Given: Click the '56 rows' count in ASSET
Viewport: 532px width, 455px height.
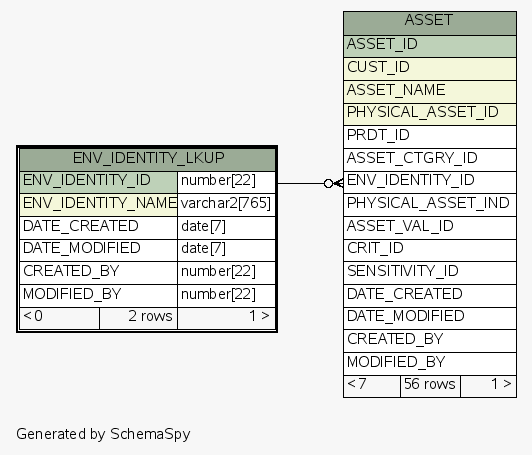Looking at the screenshot, I should (430, 386).
